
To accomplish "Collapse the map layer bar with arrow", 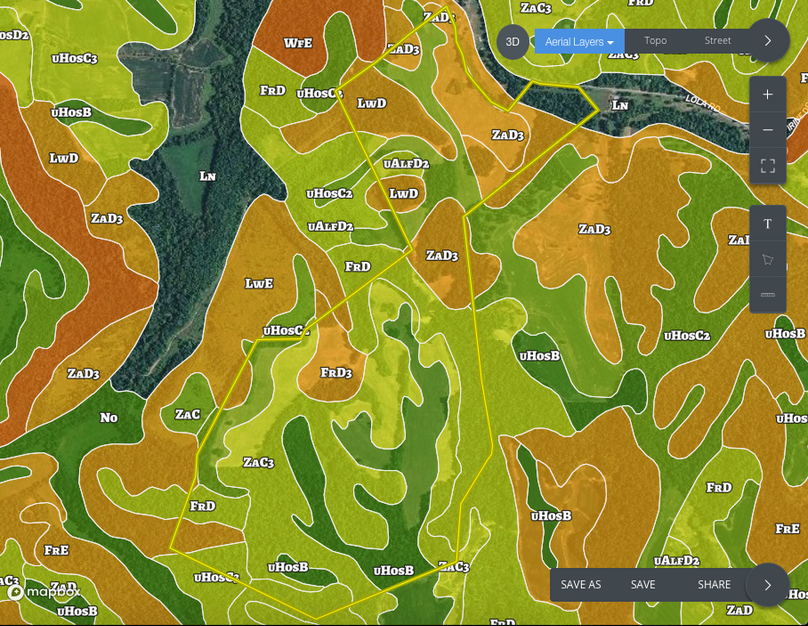I will 768,41.
